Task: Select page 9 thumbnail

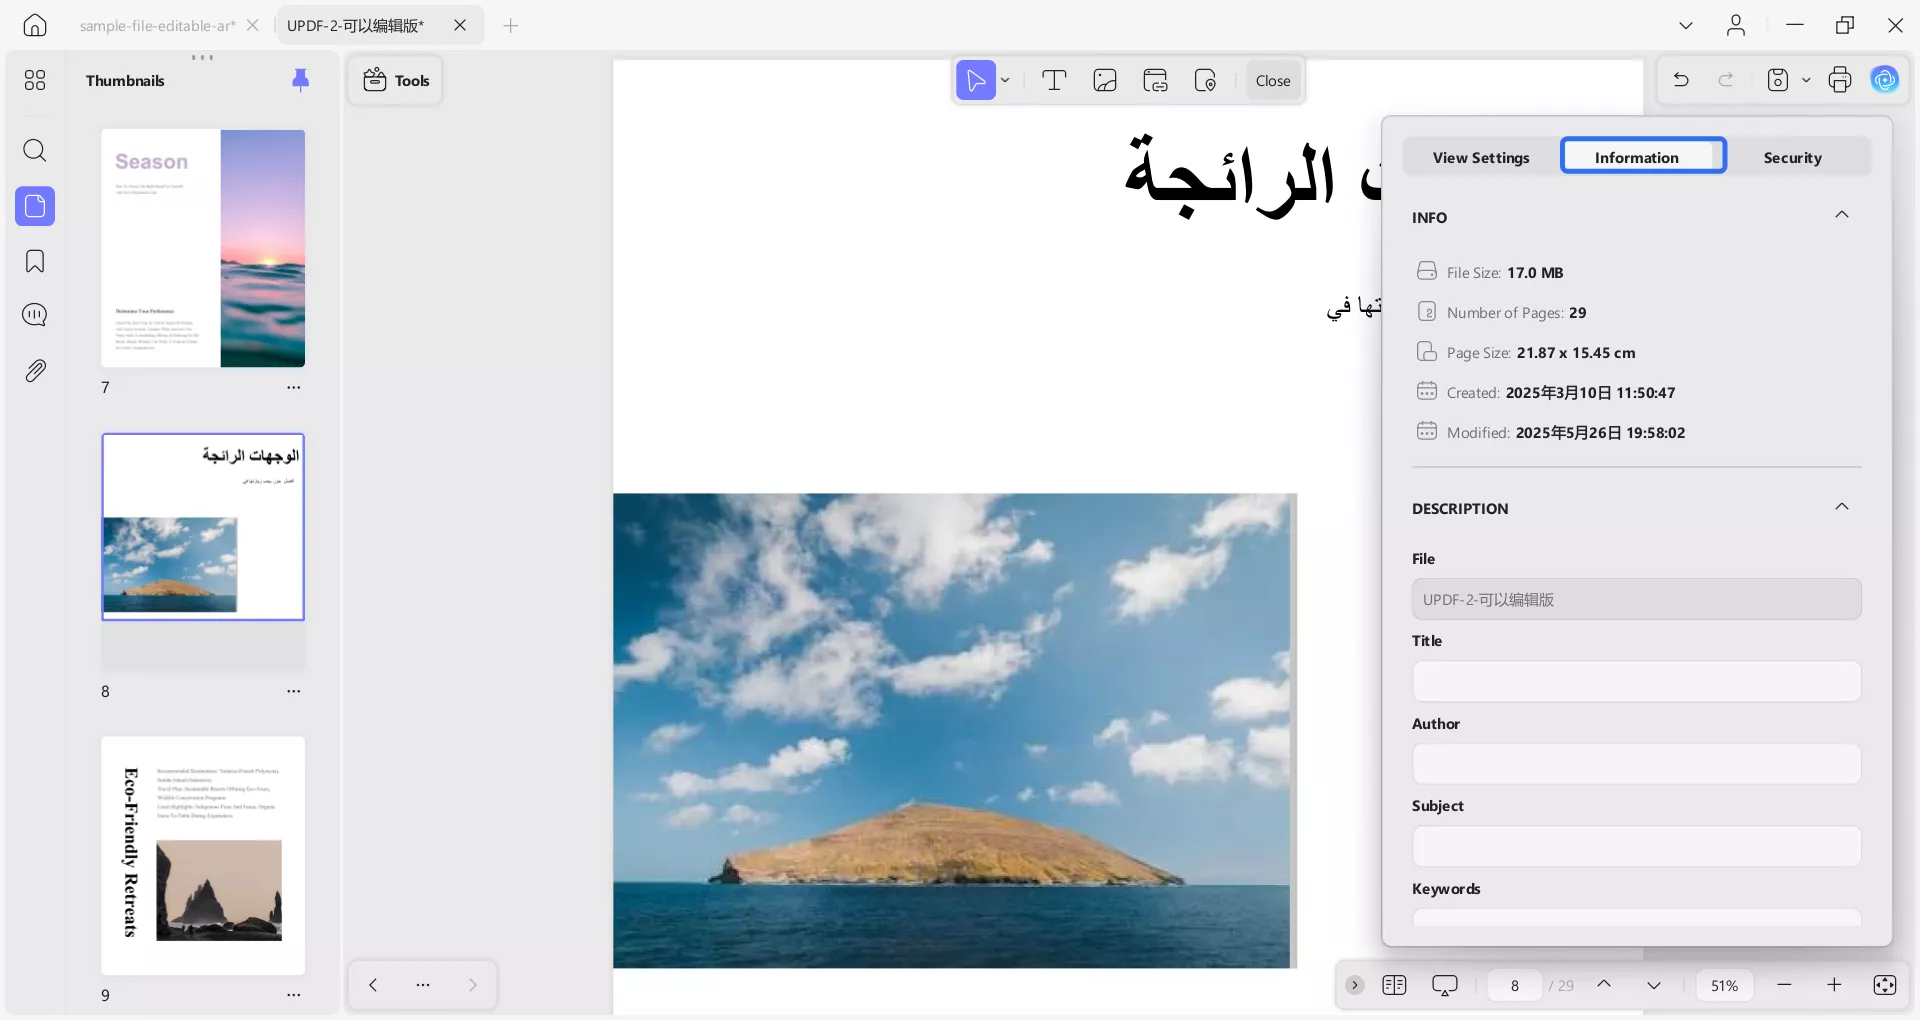Action: [203, 856]
